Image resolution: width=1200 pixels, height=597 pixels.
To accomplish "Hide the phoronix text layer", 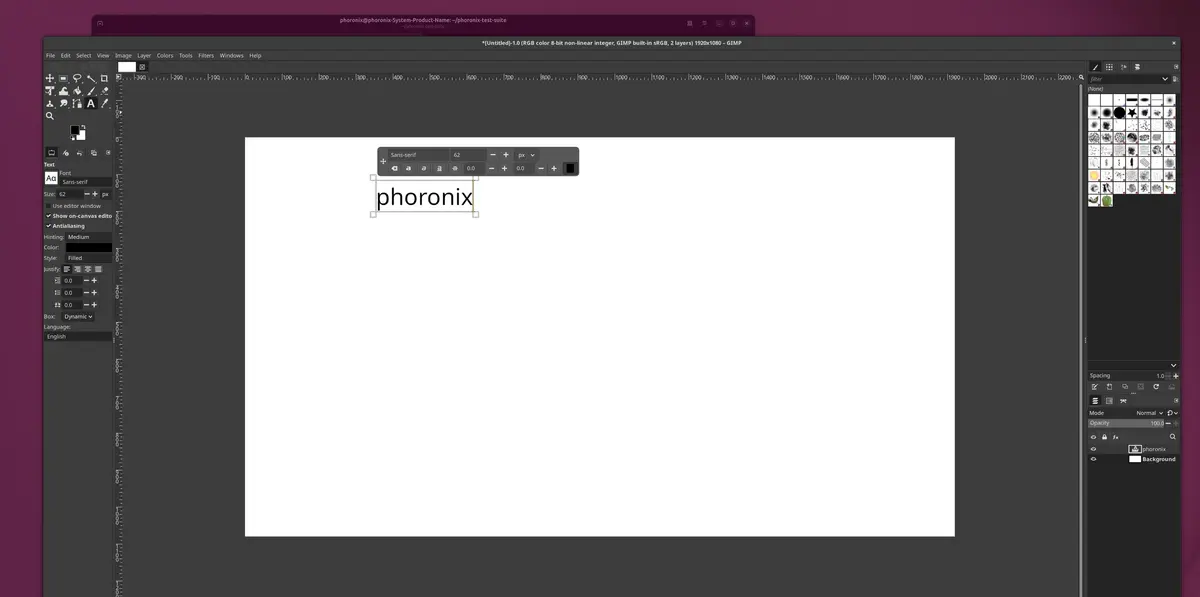I will point(1093,449).
